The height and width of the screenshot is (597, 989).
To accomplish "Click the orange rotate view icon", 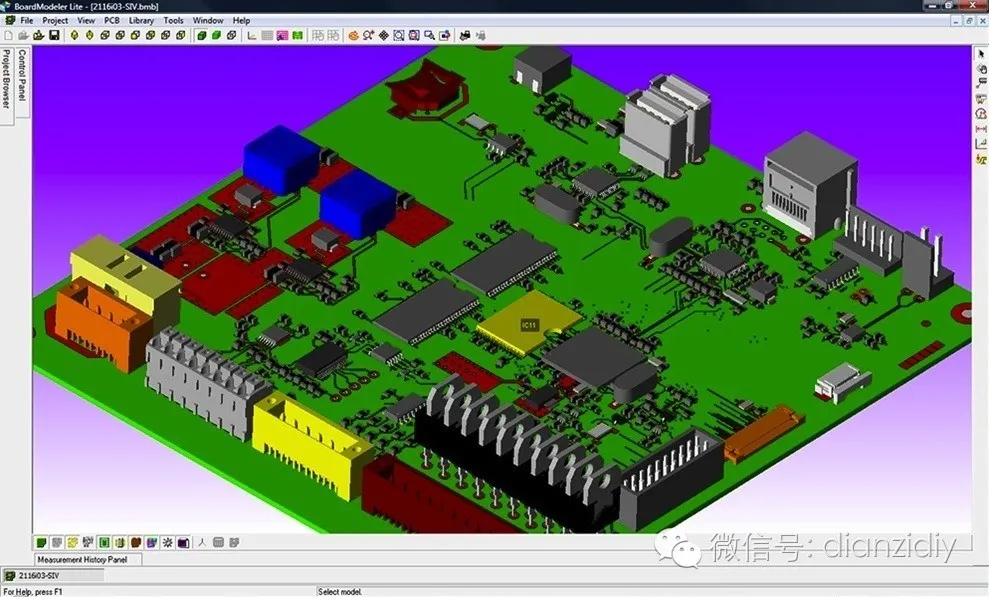I will coord(353,35).
